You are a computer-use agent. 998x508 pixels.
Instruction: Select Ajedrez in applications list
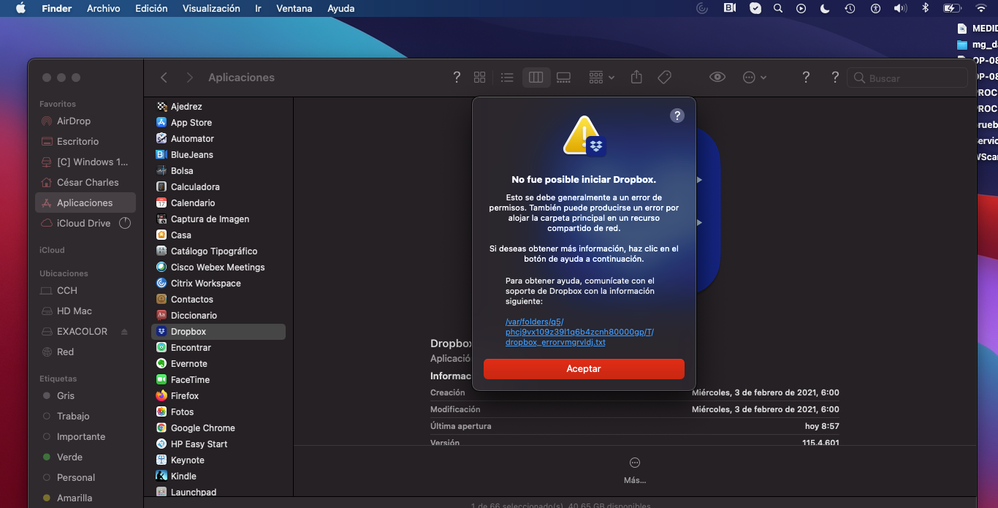pyautogui.click(x=218, y=106)
